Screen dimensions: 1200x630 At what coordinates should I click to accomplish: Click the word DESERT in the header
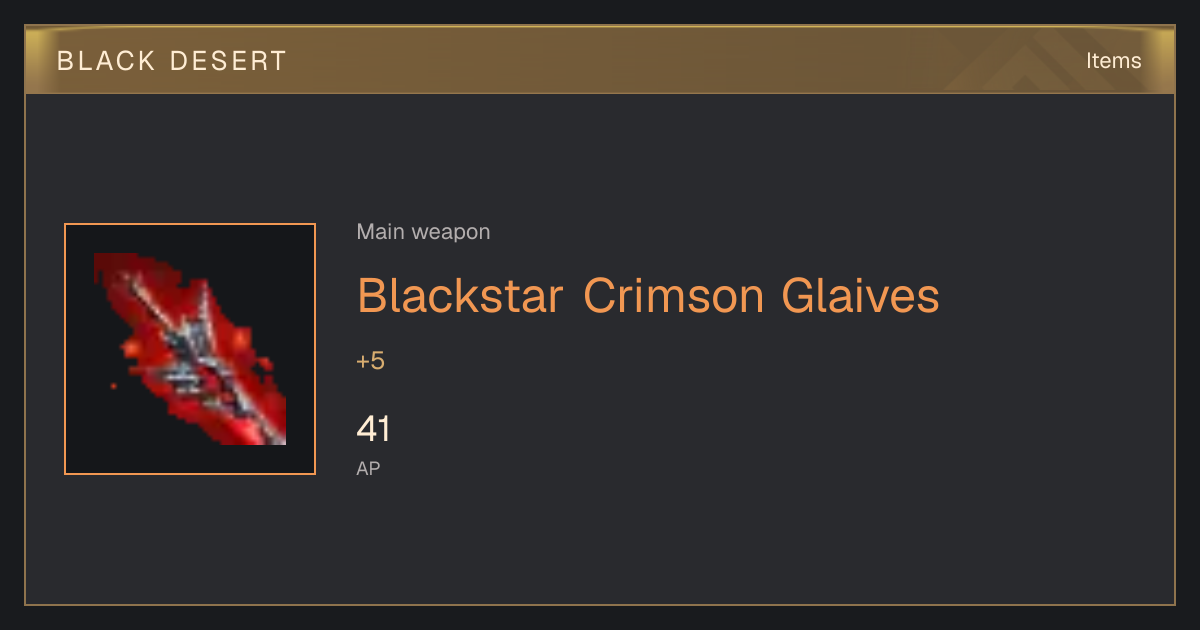(228, 61)
